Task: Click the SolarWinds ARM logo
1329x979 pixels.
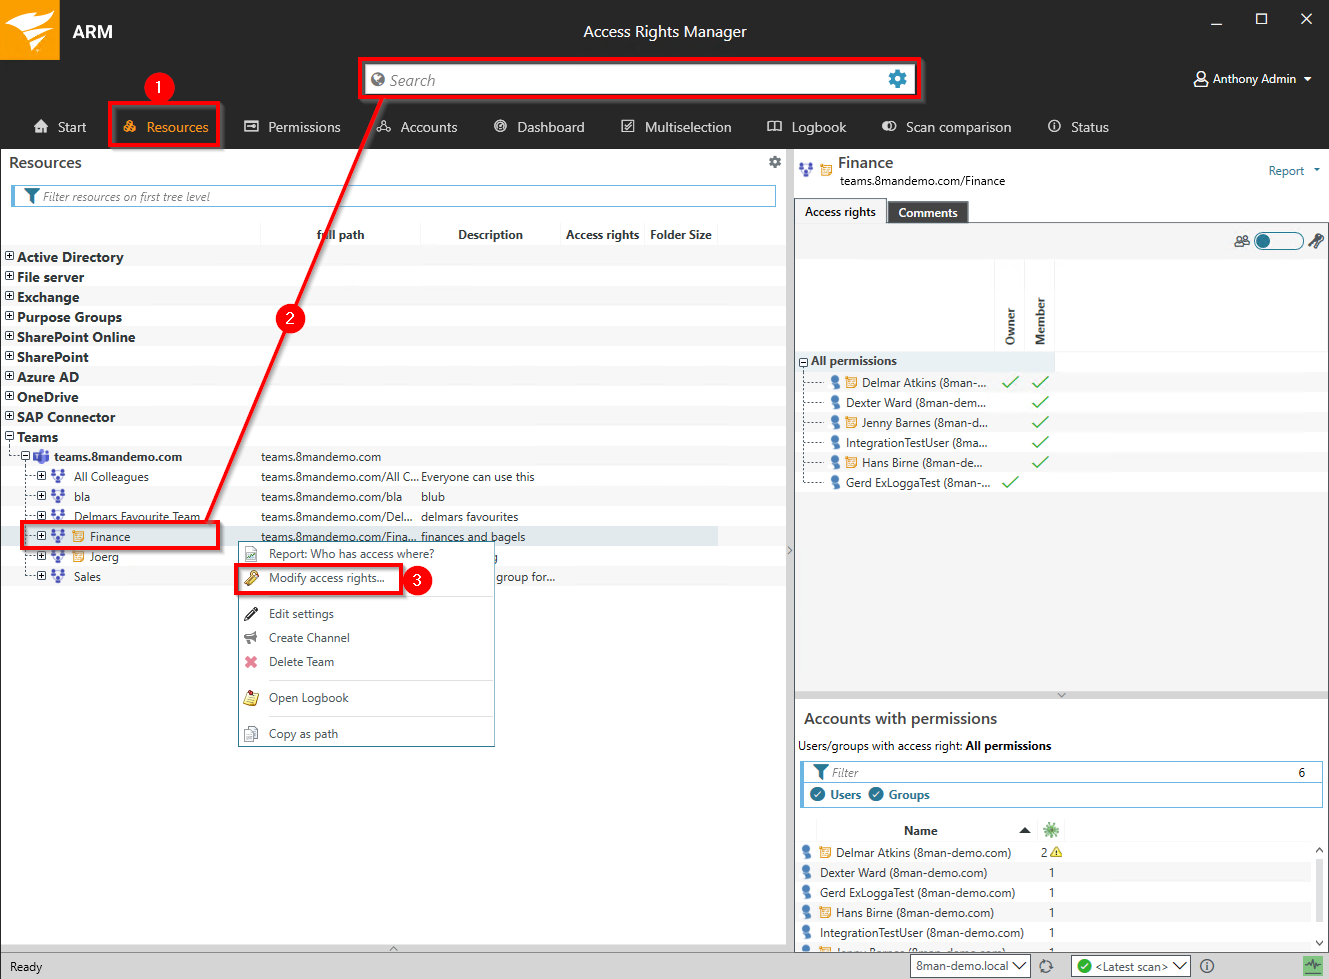Action: (x=29, y=30)
